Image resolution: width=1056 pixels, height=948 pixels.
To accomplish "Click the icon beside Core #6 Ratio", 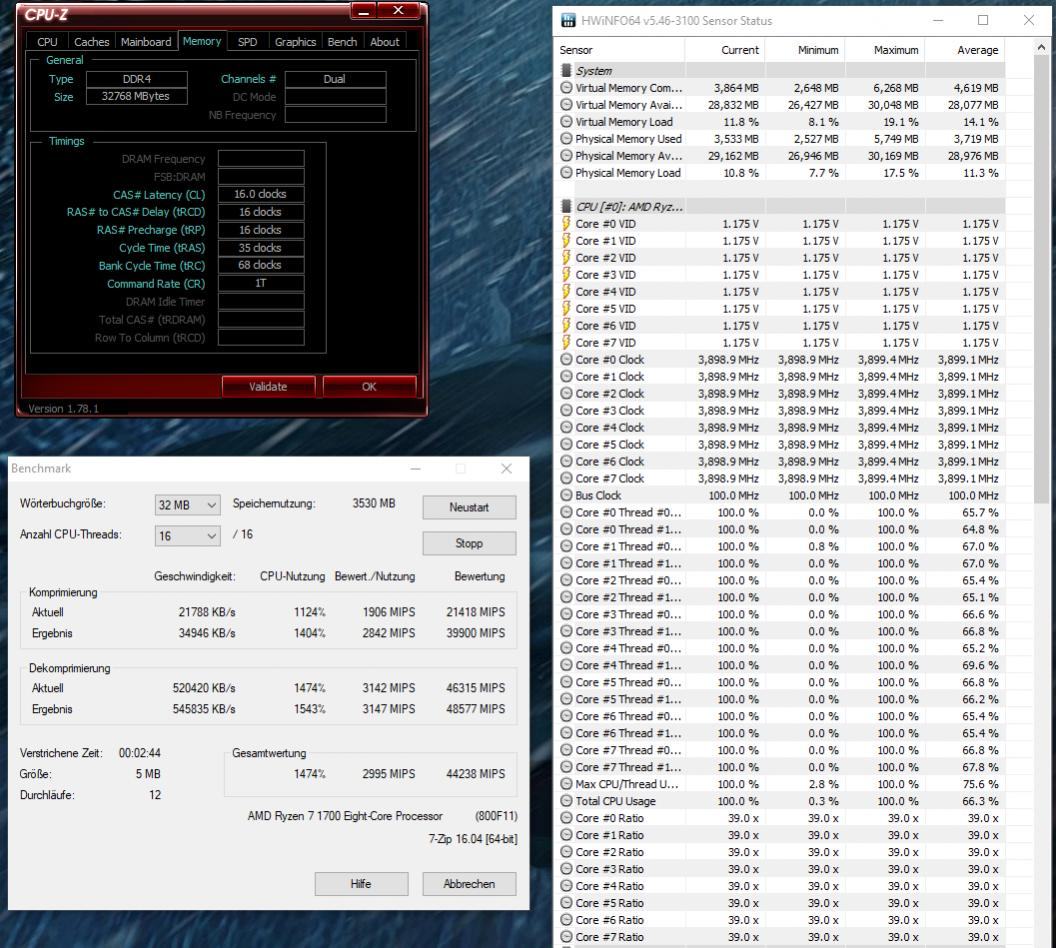I will pyautogui.click(x=566, y=920).
